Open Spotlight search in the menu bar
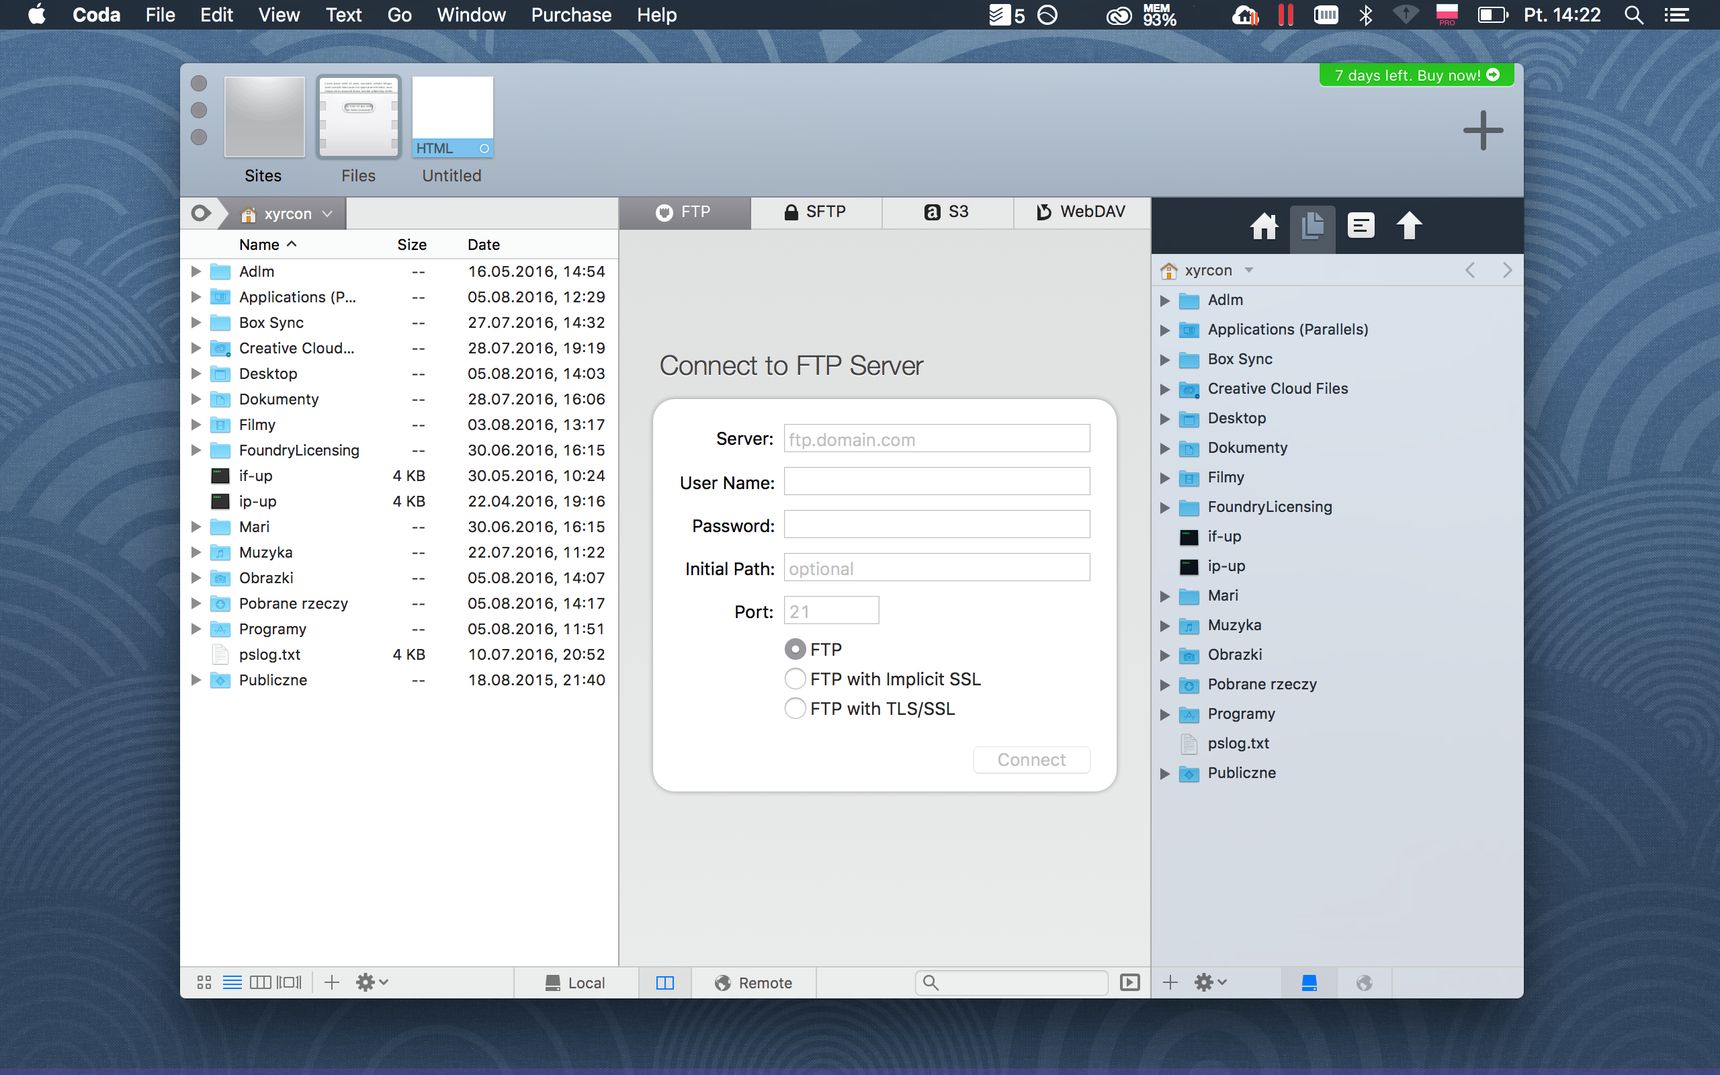 1633,15
